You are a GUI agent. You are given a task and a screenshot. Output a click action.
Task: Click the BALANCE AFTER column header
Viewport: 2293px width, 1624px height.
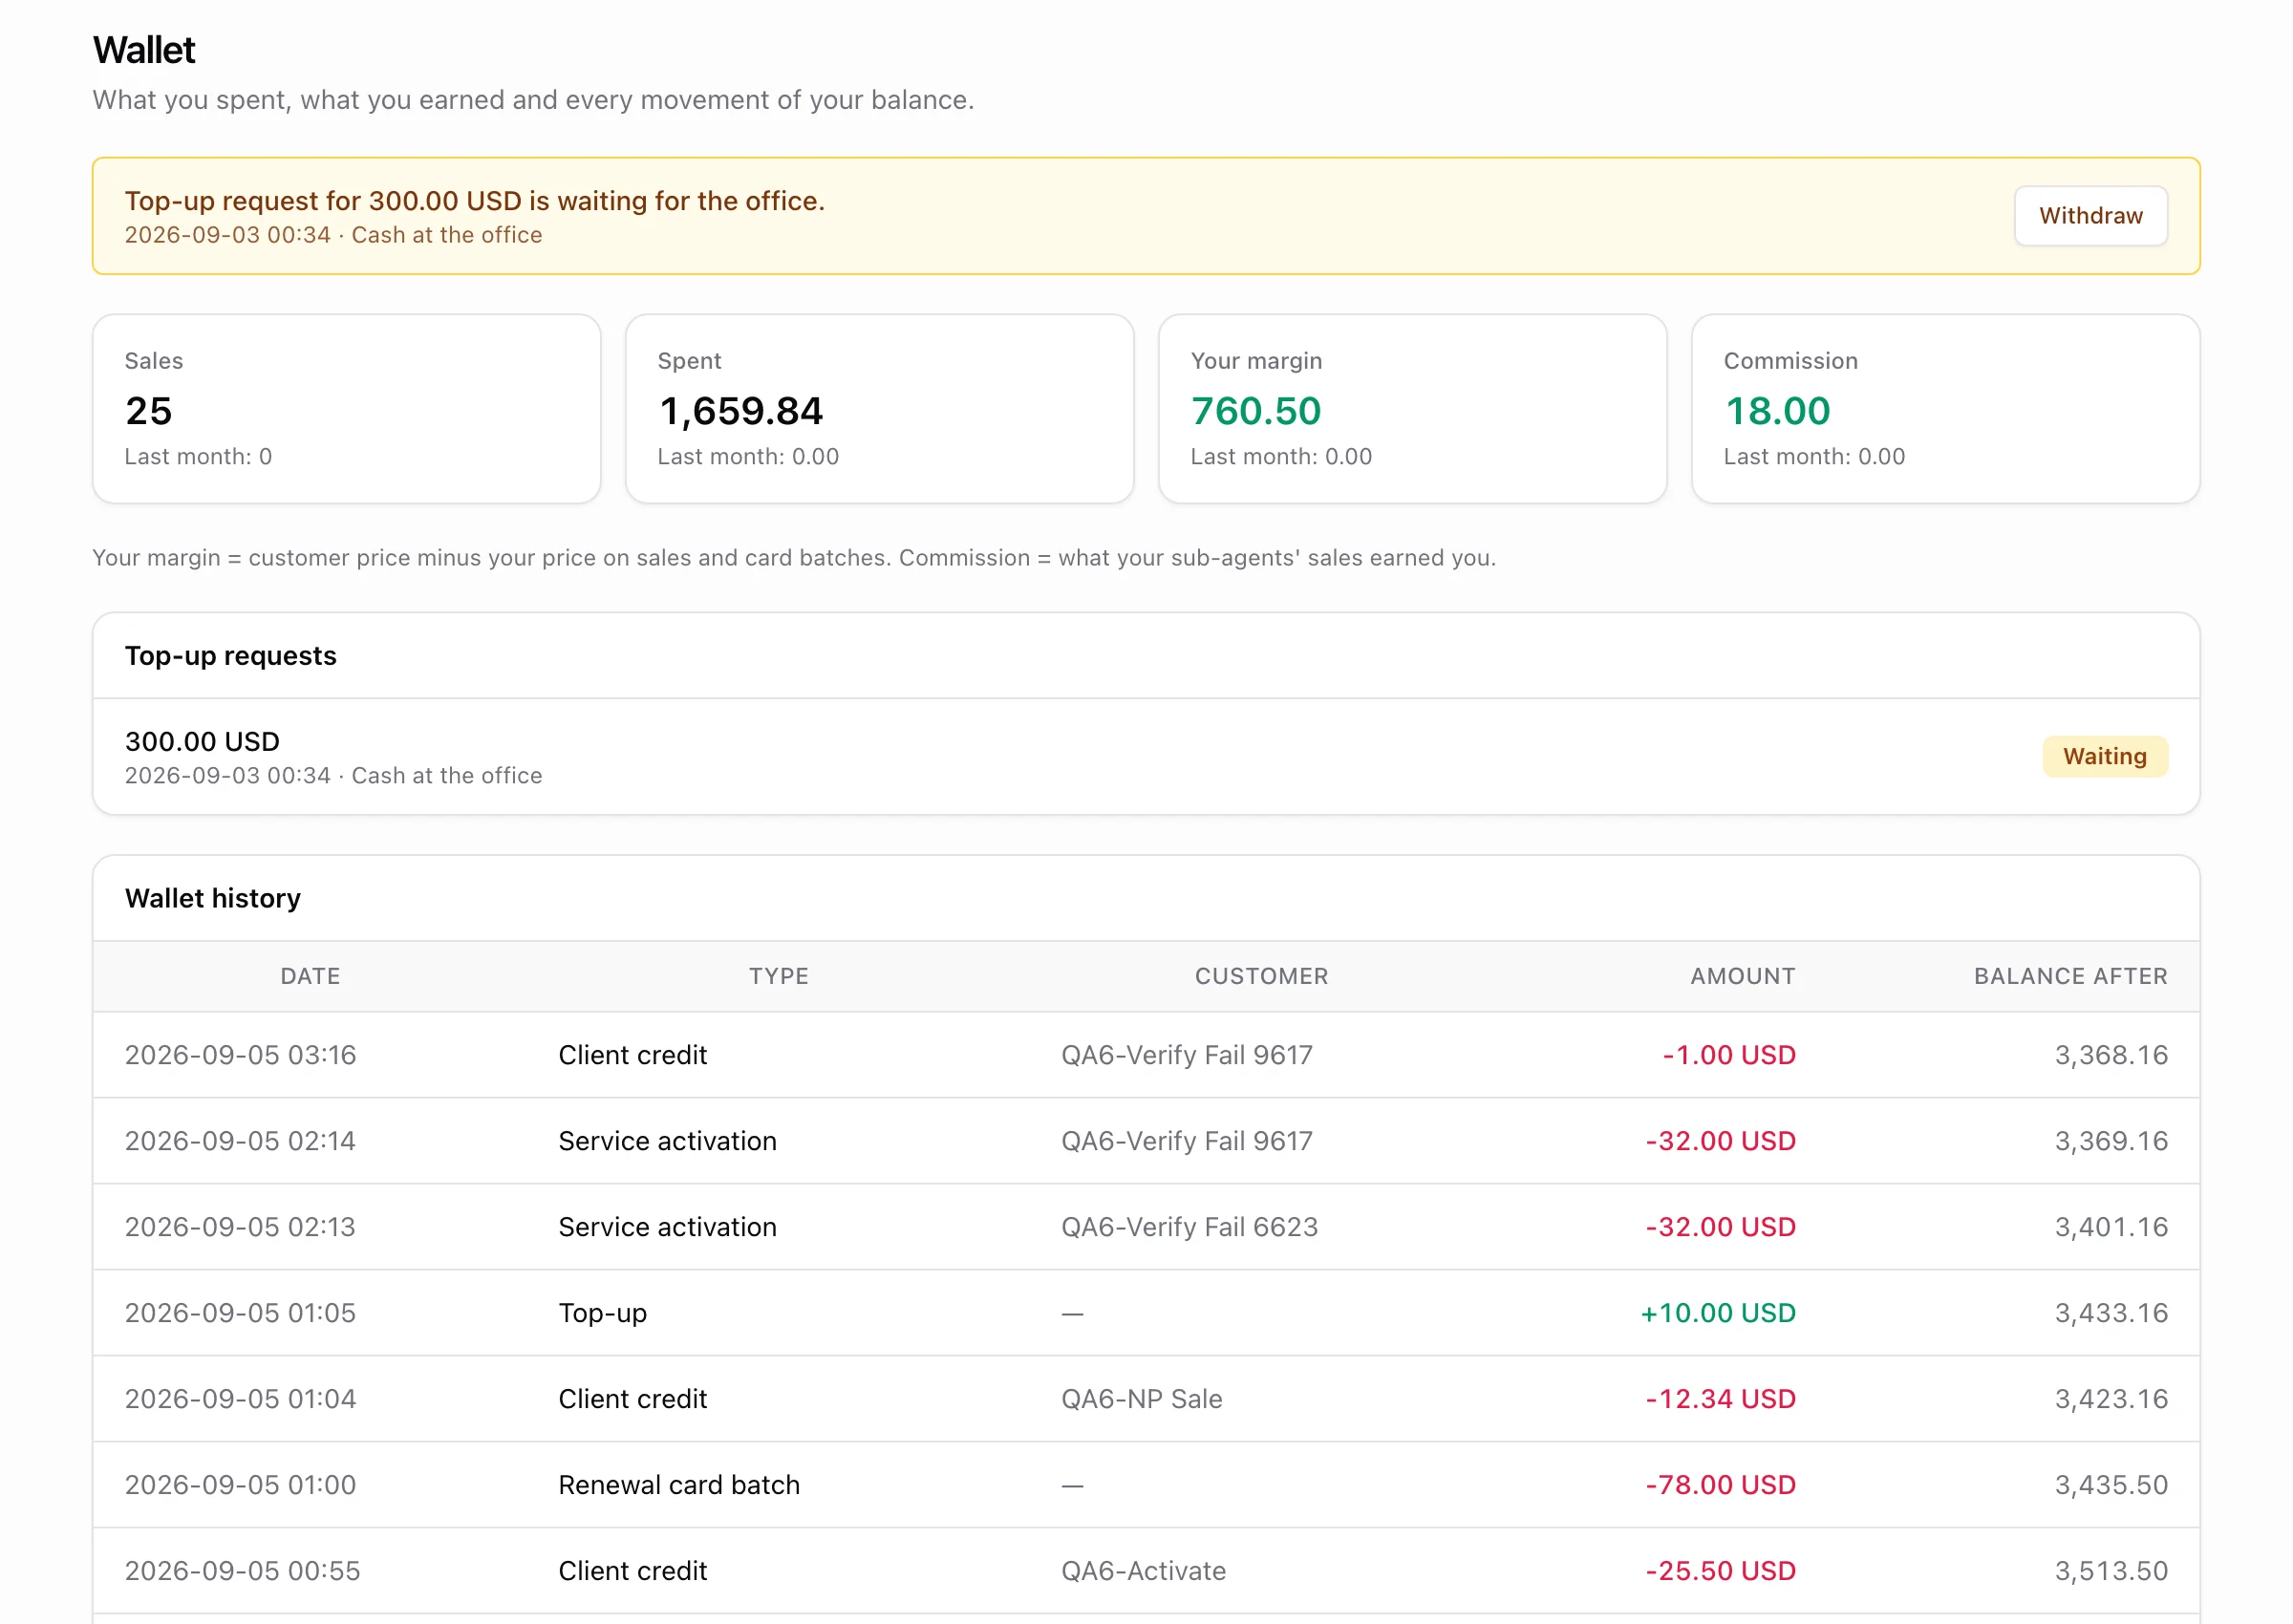tap(2070, 976)
